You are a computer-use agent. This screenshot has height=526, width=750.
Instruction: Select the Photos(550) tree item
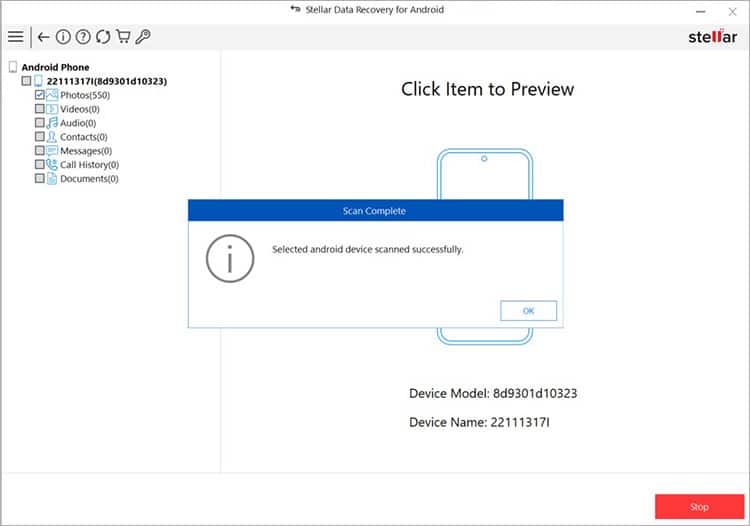[x=85, y=95]
